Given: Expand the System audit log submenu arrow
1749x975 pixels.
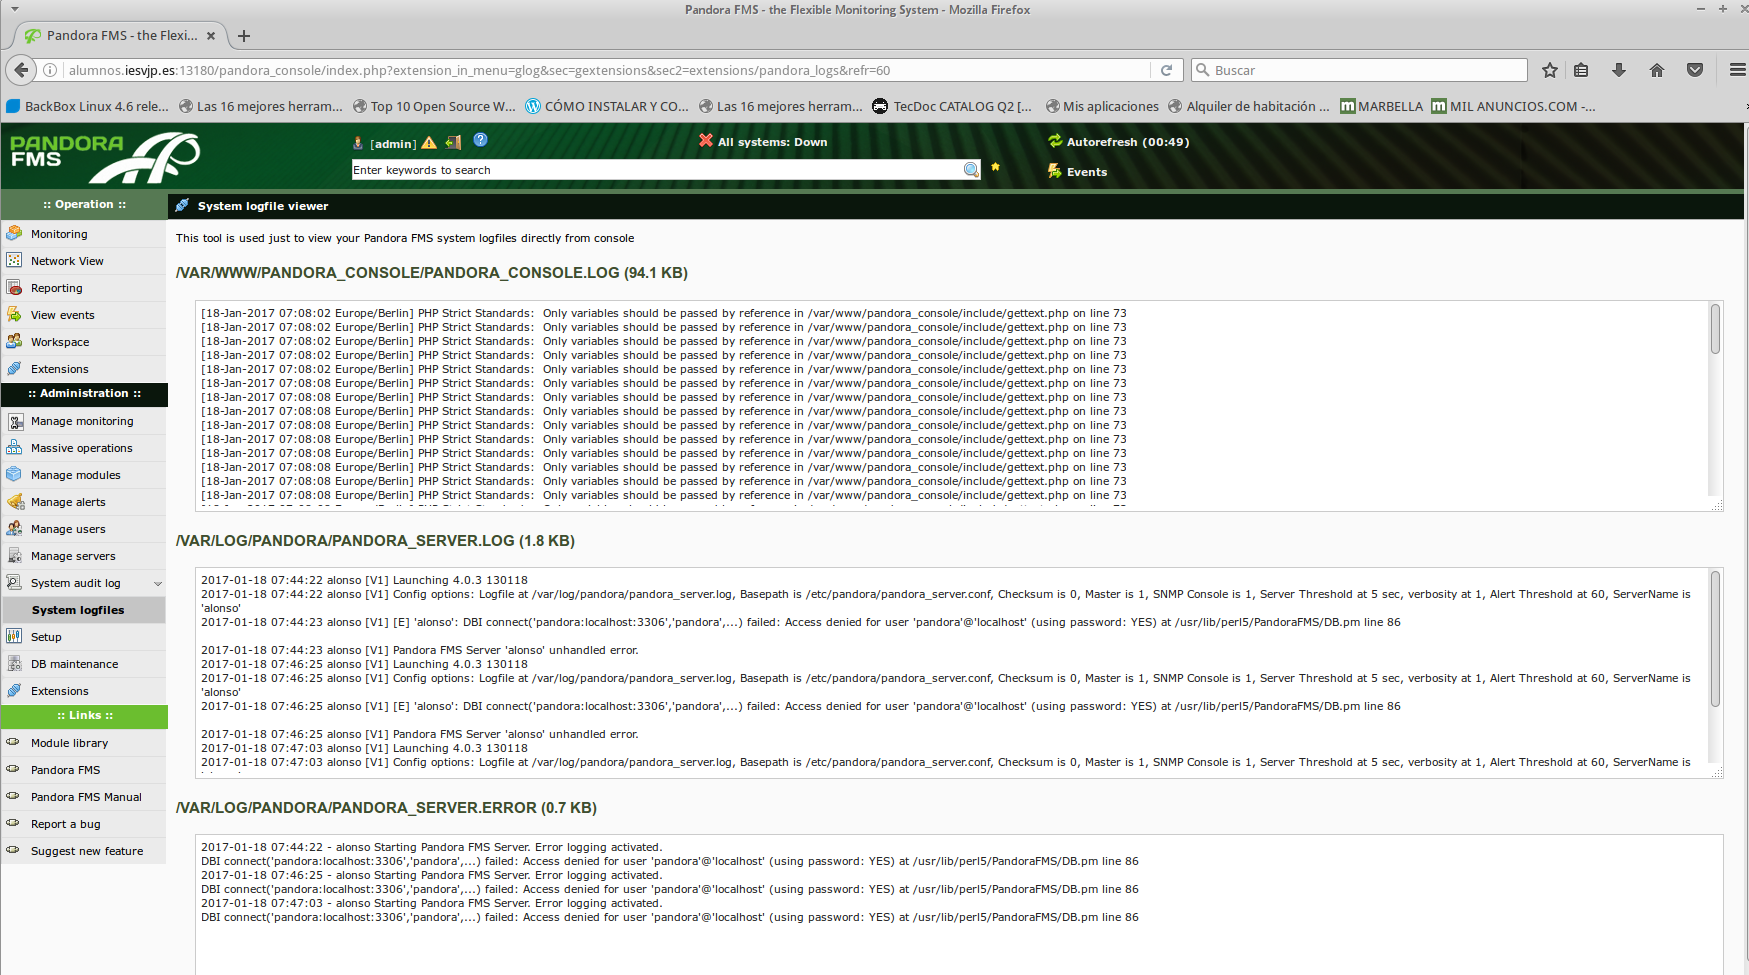Looking at the screenshot, I should click(158, 583).
